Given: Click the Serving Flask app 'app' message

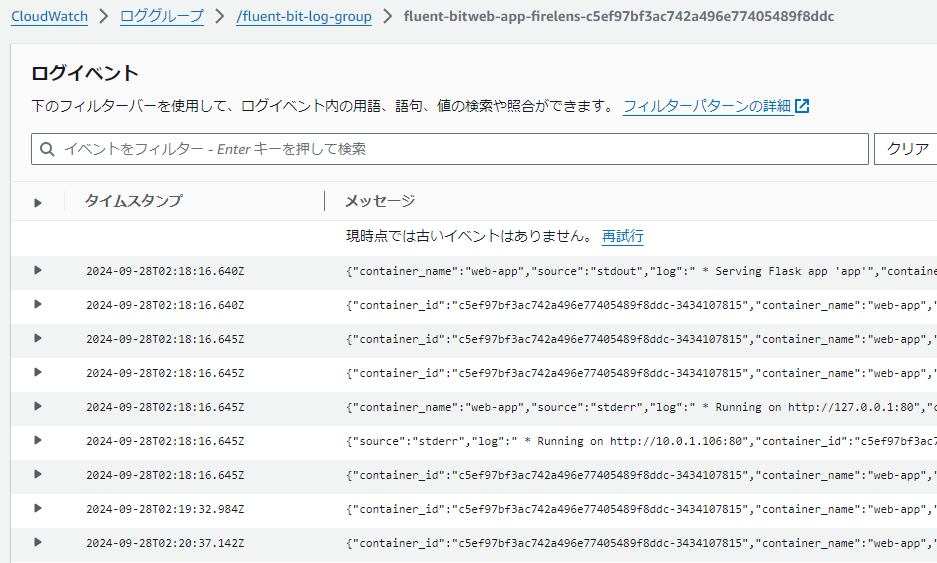Looking at the screenshot, I should tap(641, 271).
